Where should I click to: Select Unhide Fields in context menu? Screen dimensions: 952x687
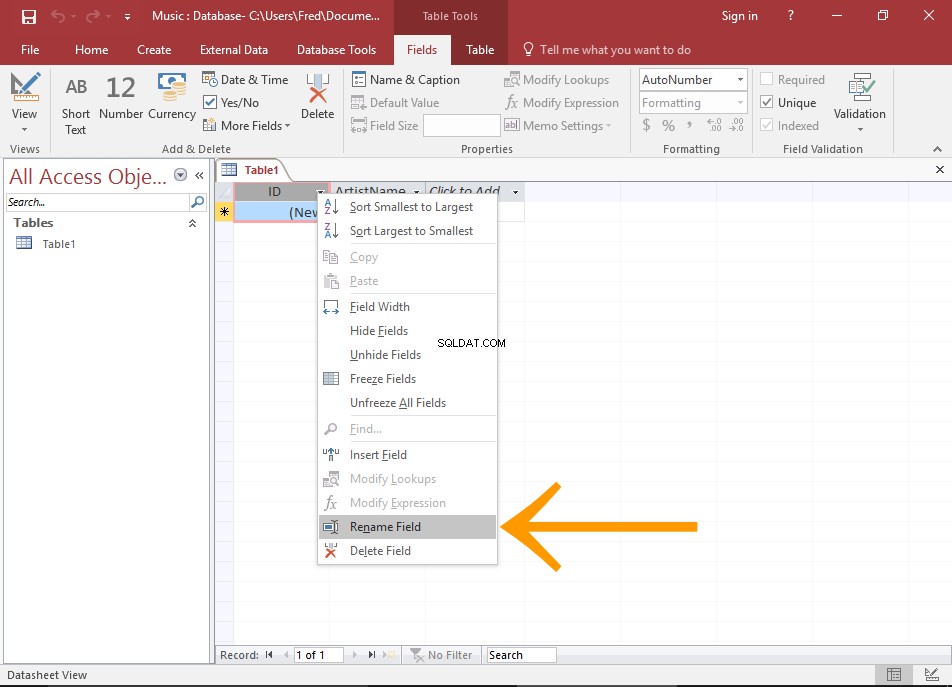(407, 354)
